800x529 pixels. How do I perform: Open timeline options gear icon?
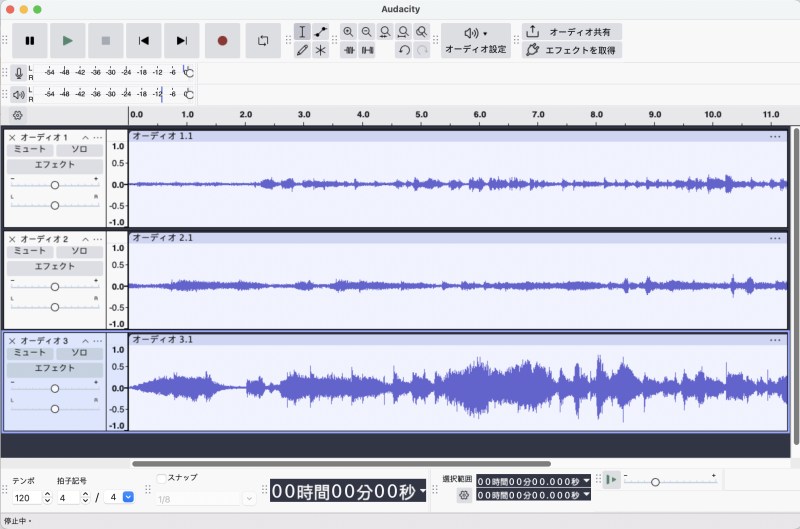(17, 115)
